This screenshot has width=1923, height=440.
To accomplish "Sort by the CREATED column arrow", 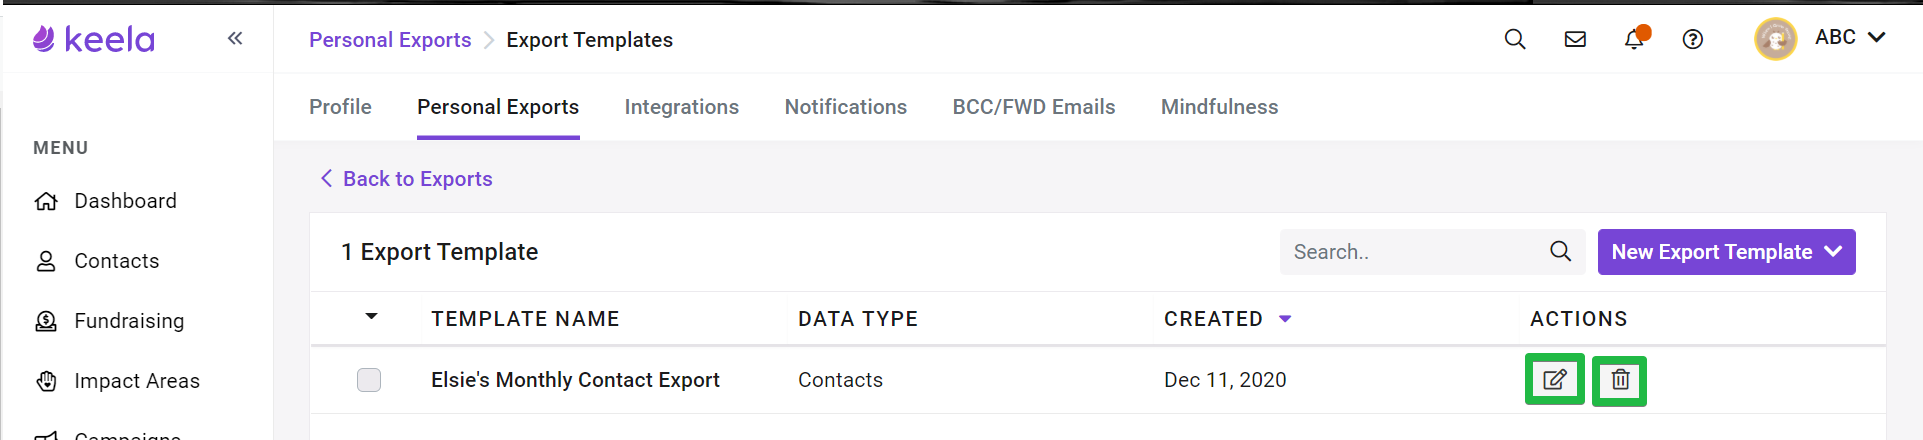I will [1285, 319].
